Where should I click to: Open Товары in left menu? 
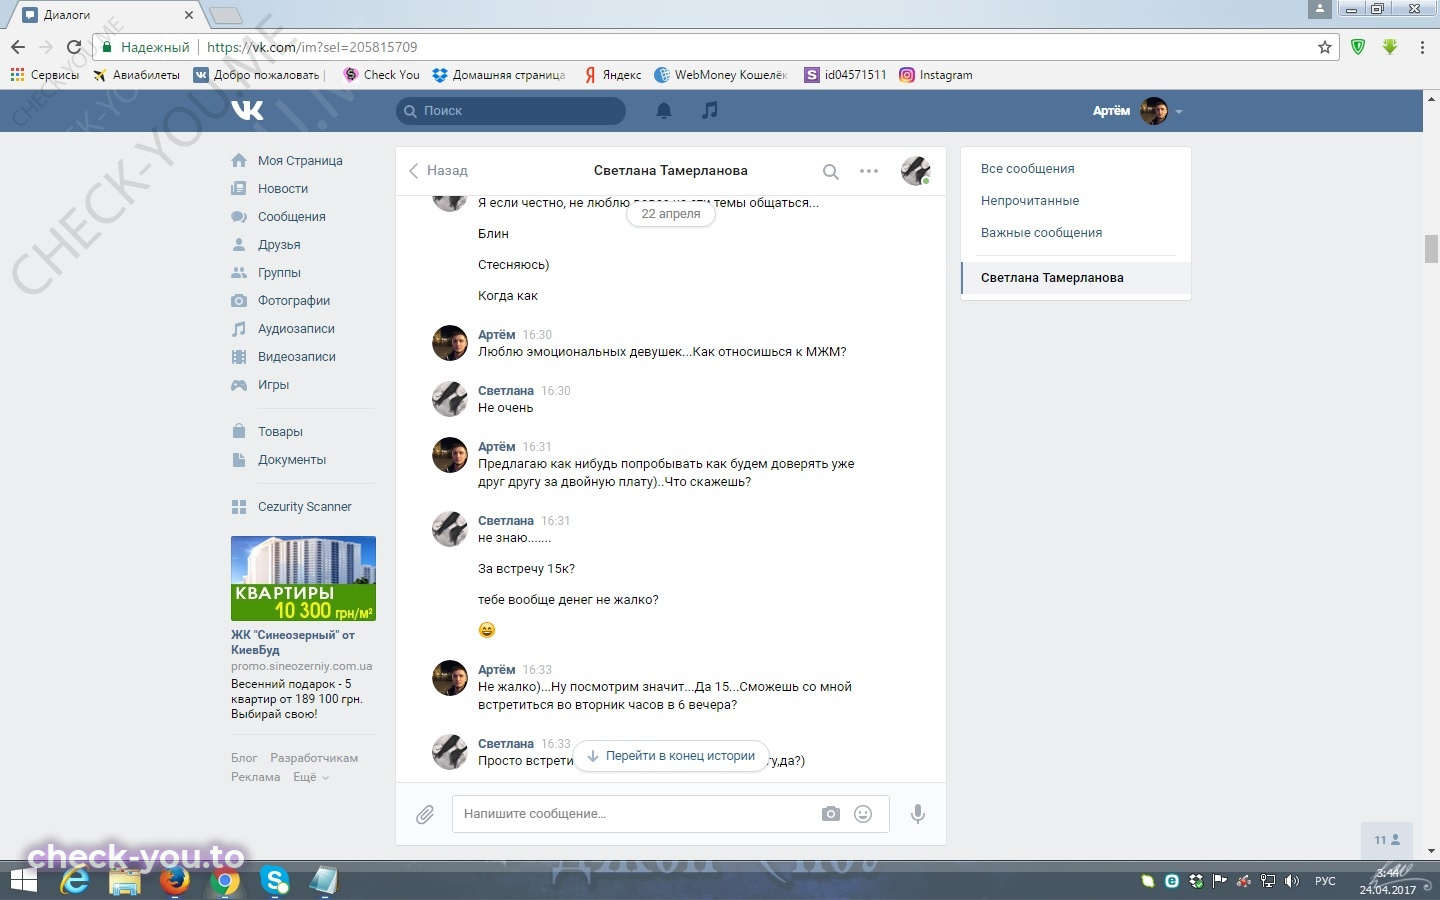click(x=280, y=432)
